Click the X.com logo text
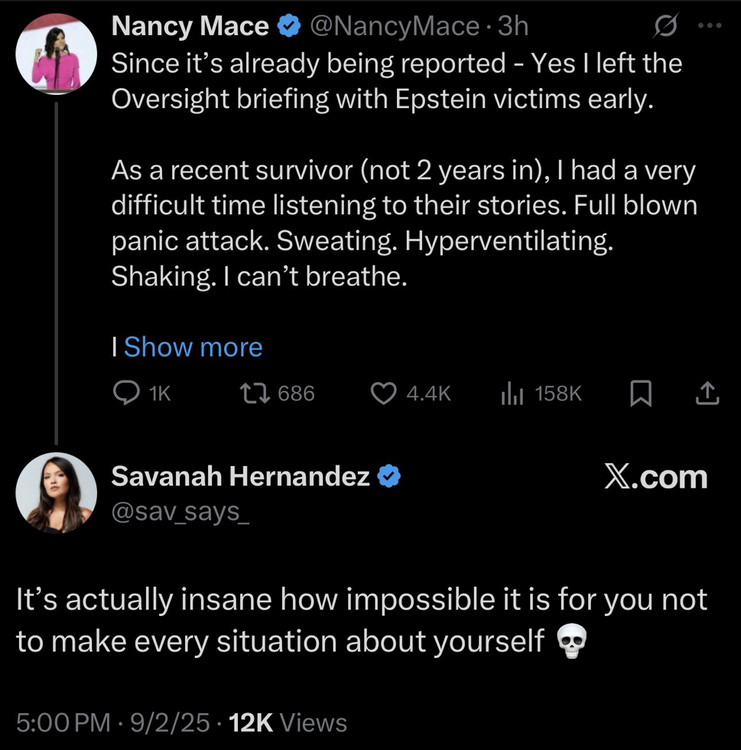The image size is (741, 750). 656,477
